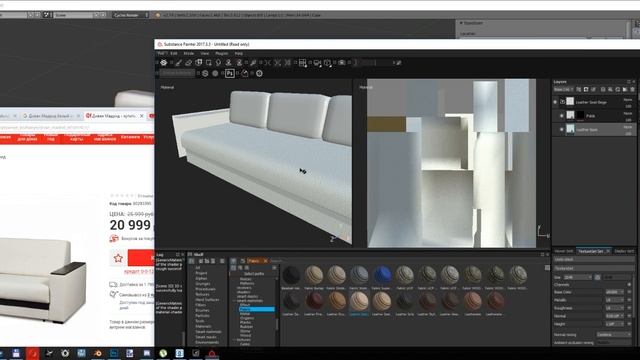Open Photoshop from the Windows taskbar
Viewport: 640px width, 360px height.
114,353
